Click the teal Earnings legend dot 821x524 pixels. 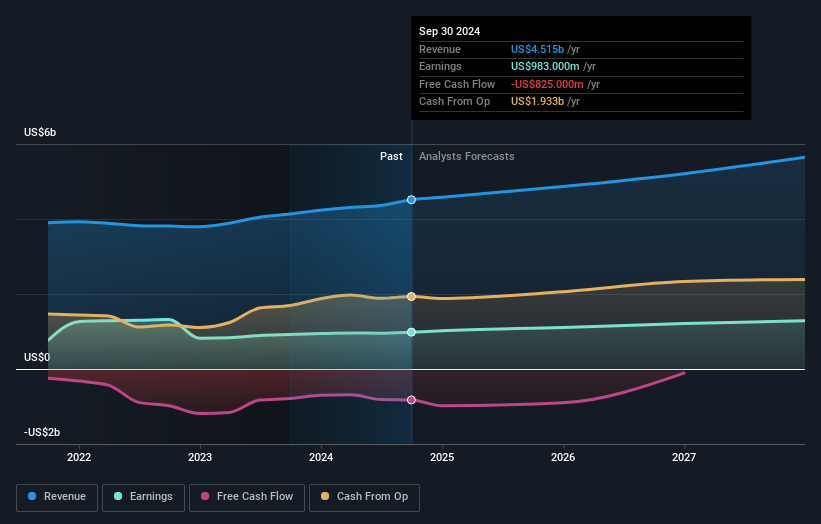(x=118, y=496)
